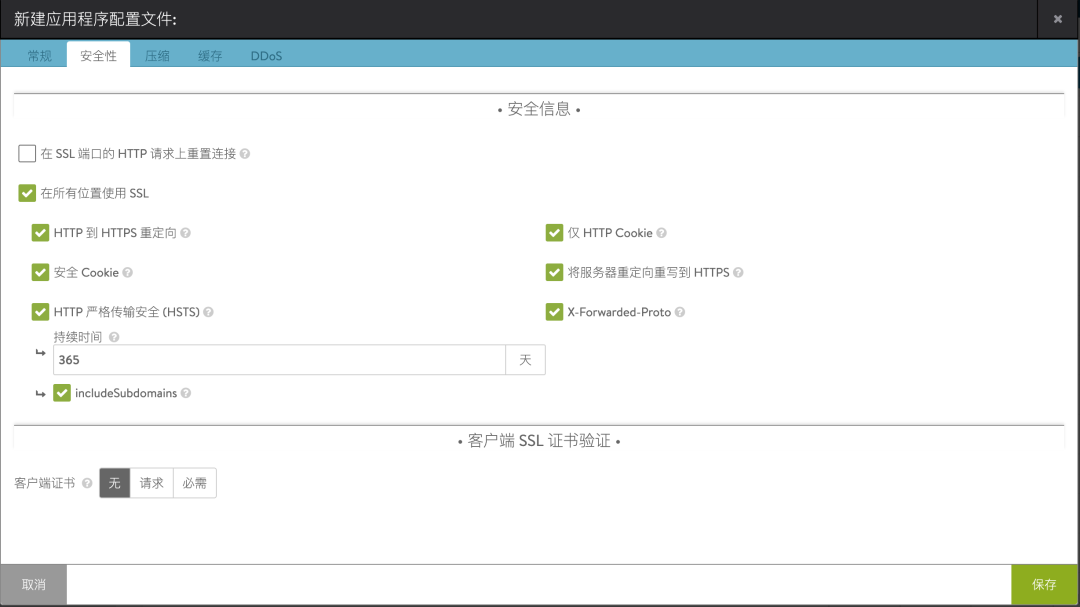This screenshot has width=1080, height=607.
Task: Go to 缓存 tab
Action: click(x=210, y=56)
